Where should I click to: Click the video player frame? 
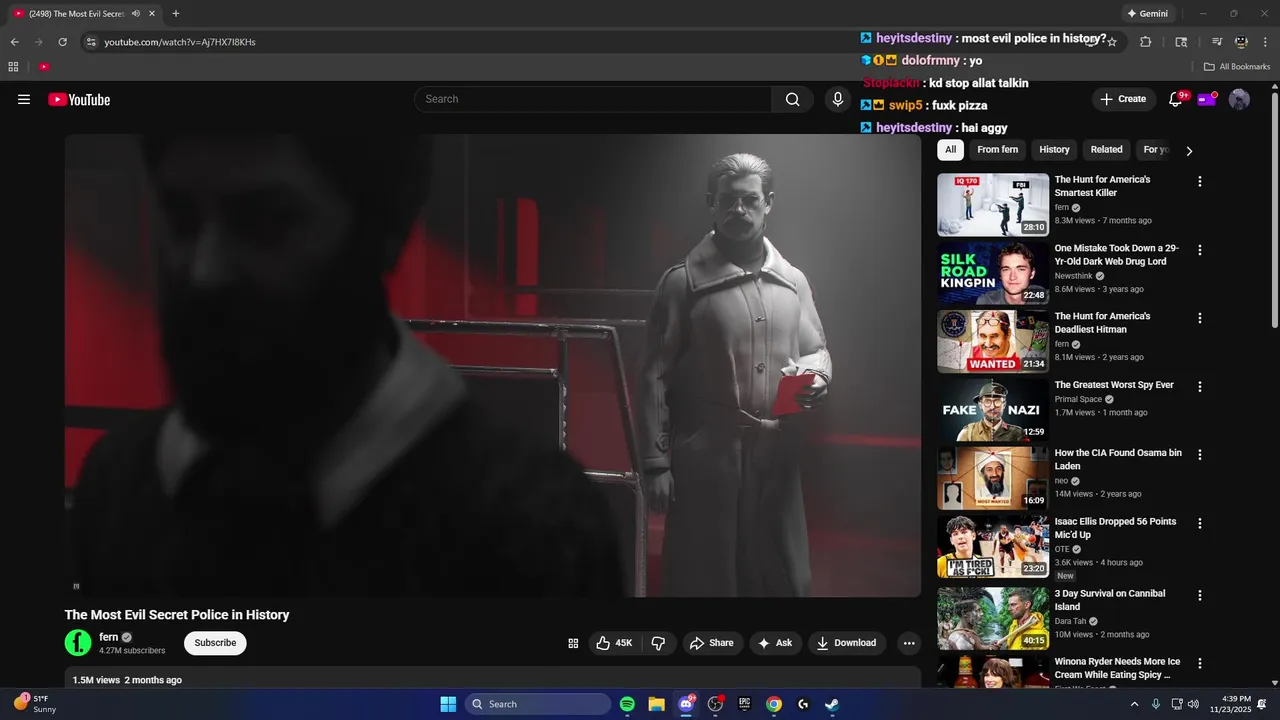click(x=493, y=366)
